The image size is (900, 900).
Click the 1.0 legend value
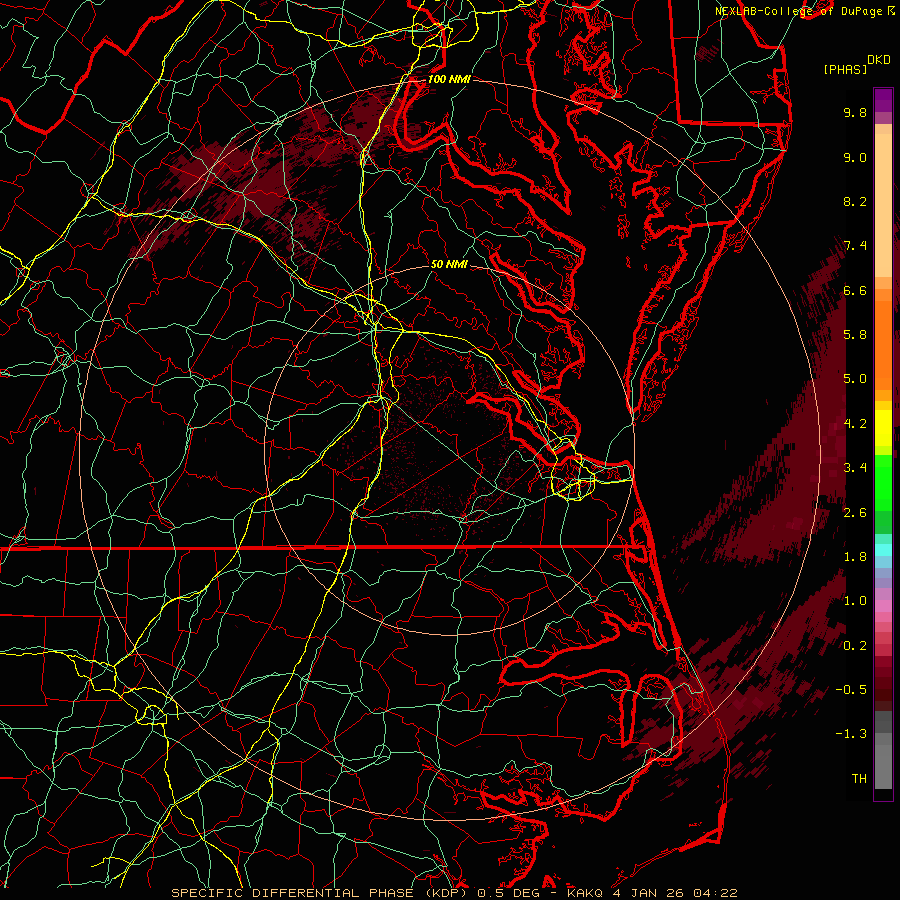[x=855, y=601]
